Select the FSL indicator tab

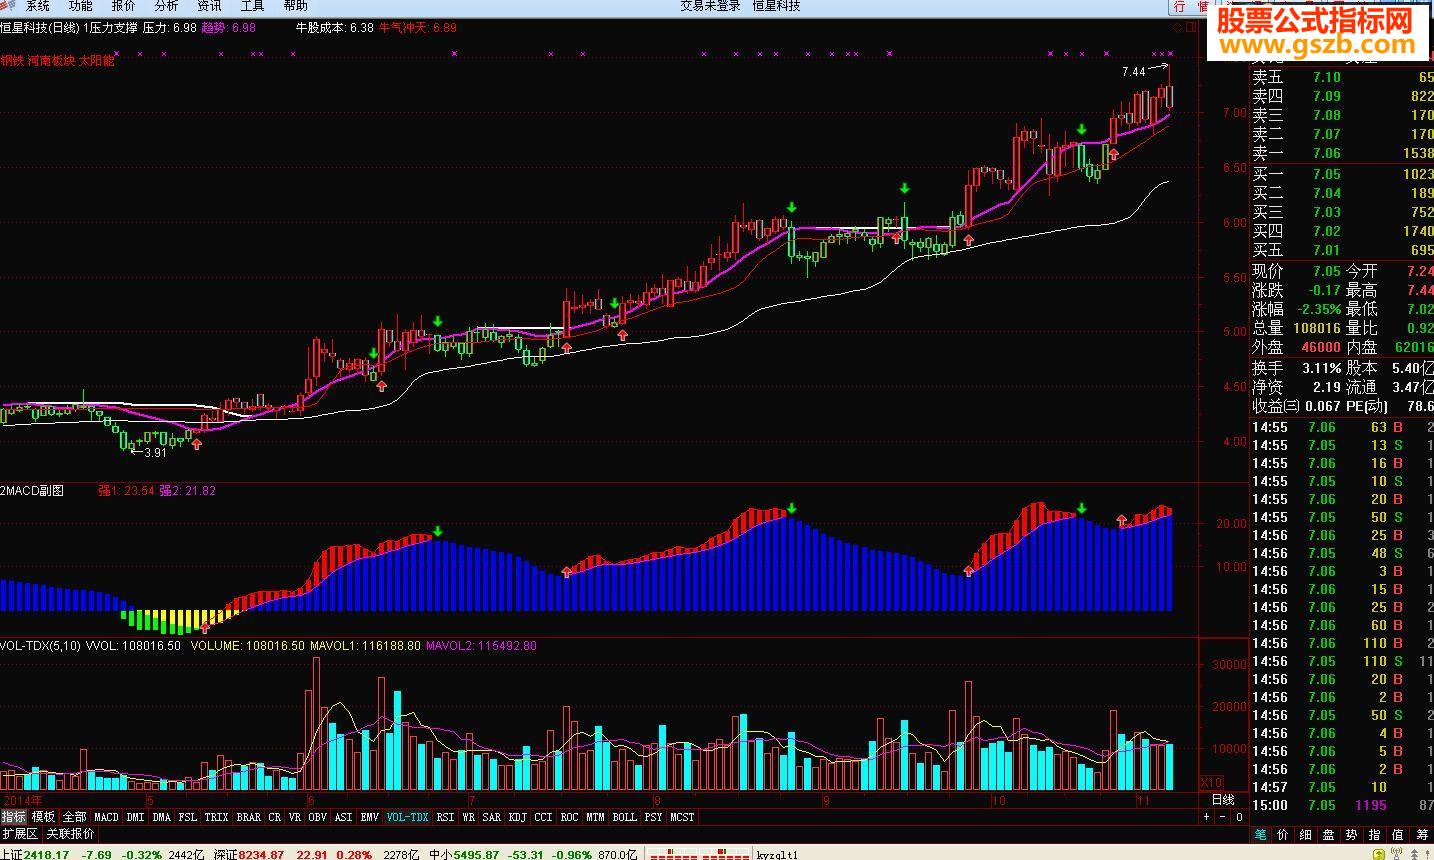click(188, 817)
